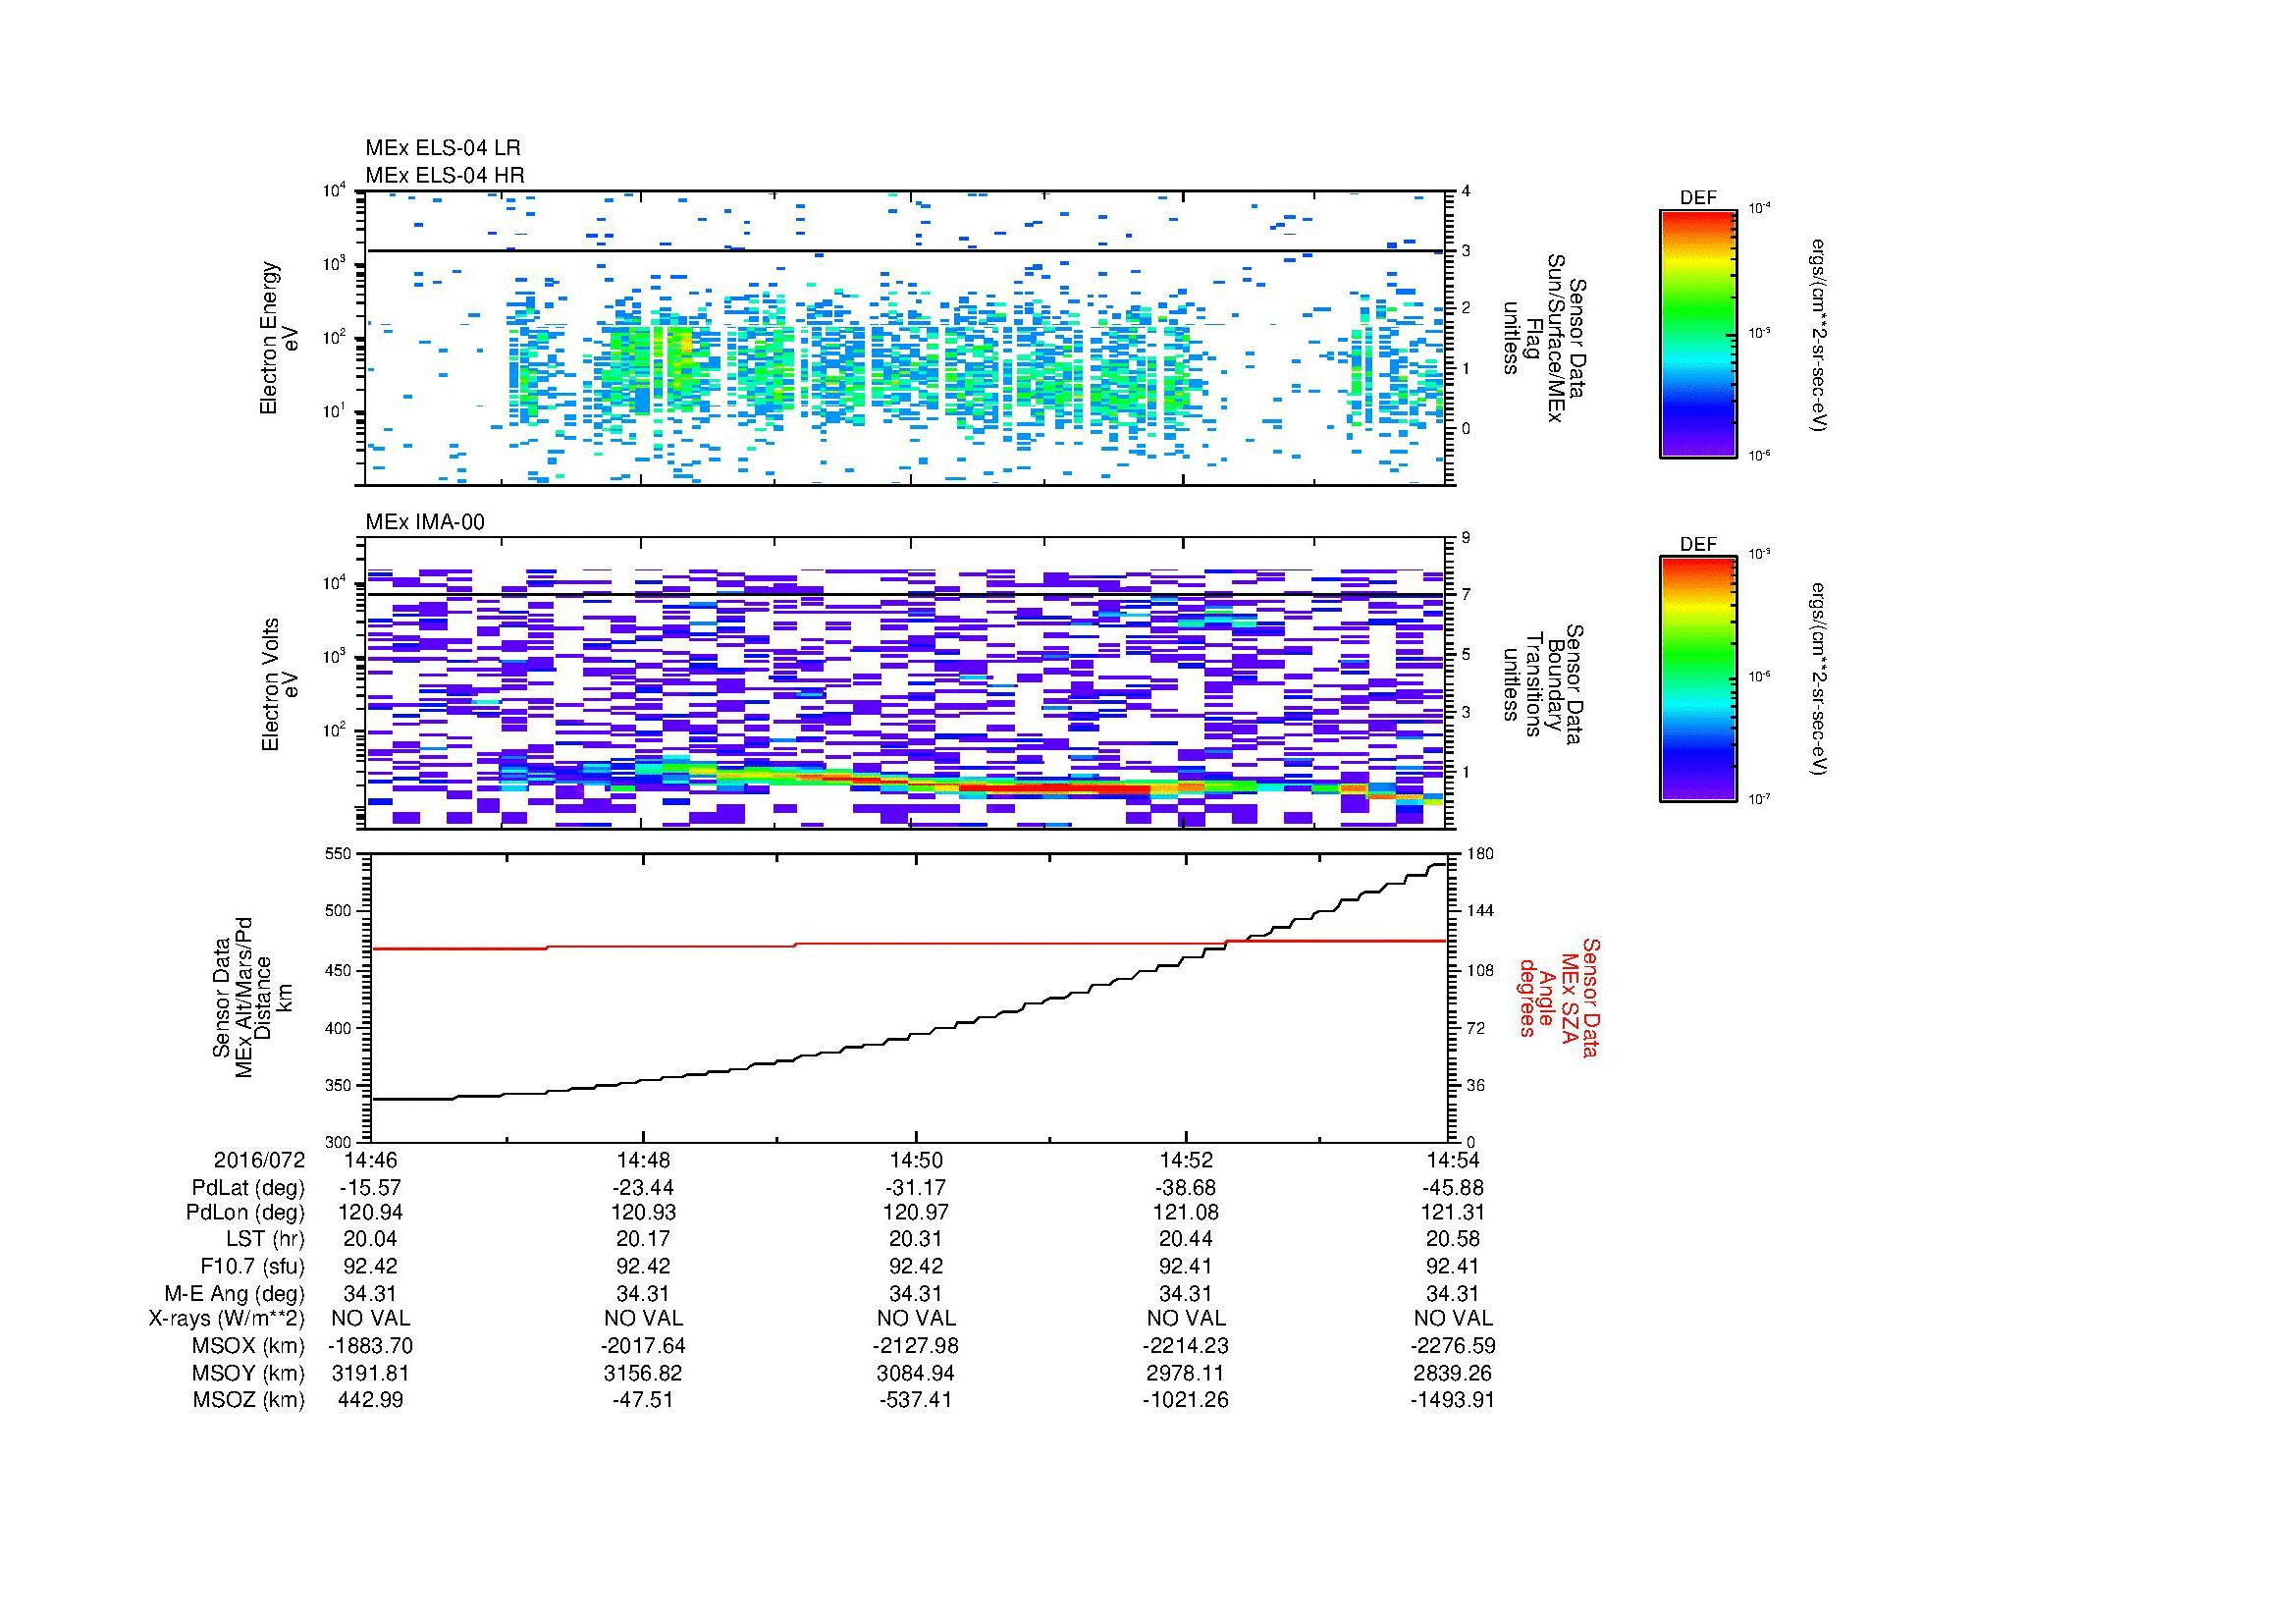The height and width of the screenshot is (1623, 2296).
Task: Click PdLon value '120.94'
Action: pos(370,1213)
